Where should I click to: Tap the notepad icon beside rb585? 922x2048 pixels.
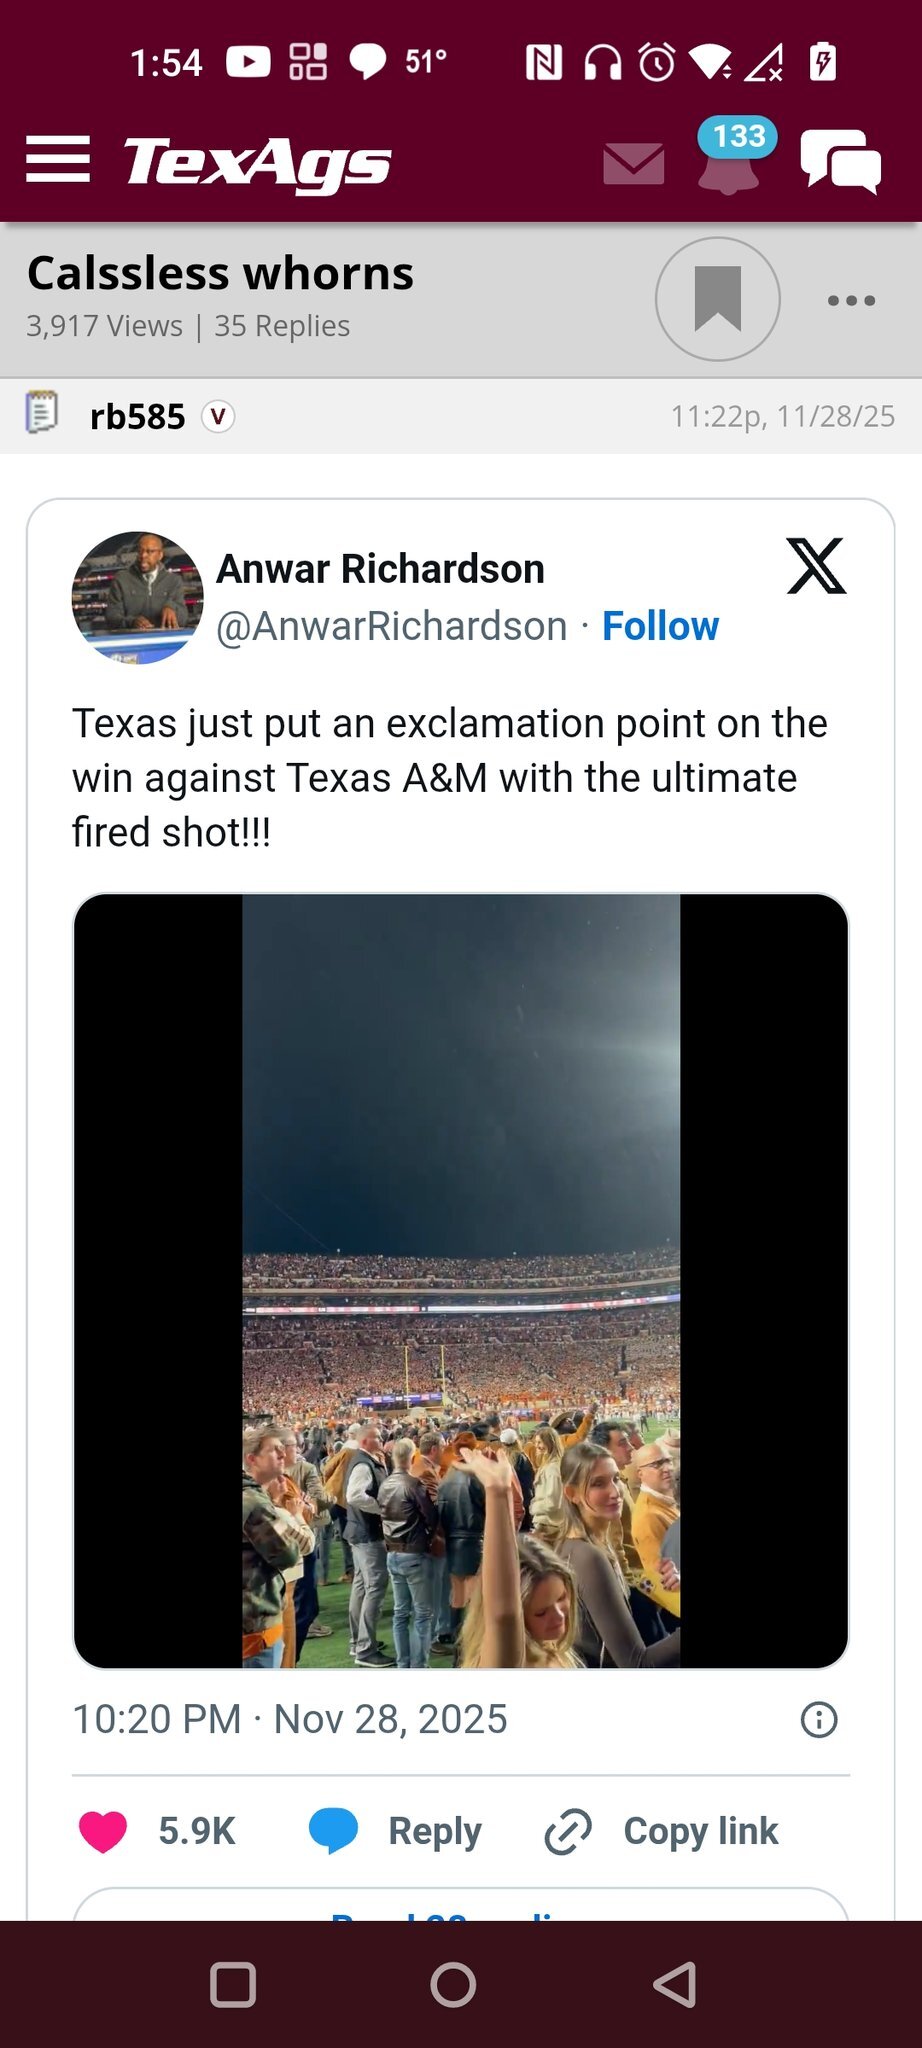(x=42, y=413)
